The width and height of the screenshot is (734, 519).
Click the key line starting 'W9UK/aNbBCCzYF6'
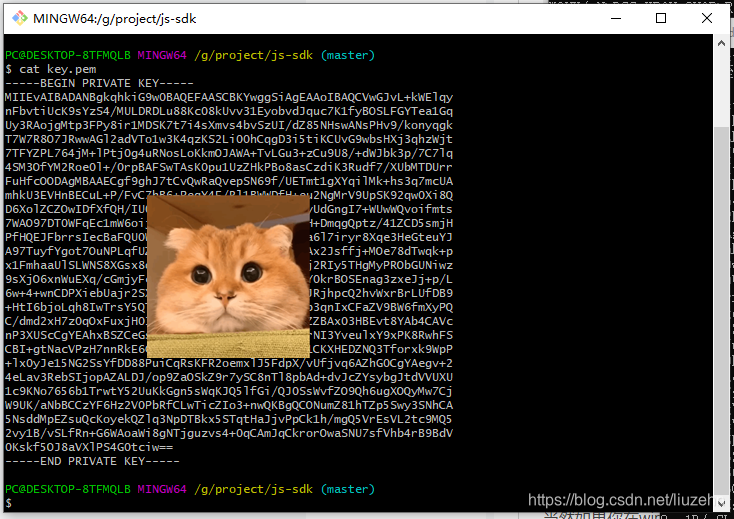click(x=229, y=405)
